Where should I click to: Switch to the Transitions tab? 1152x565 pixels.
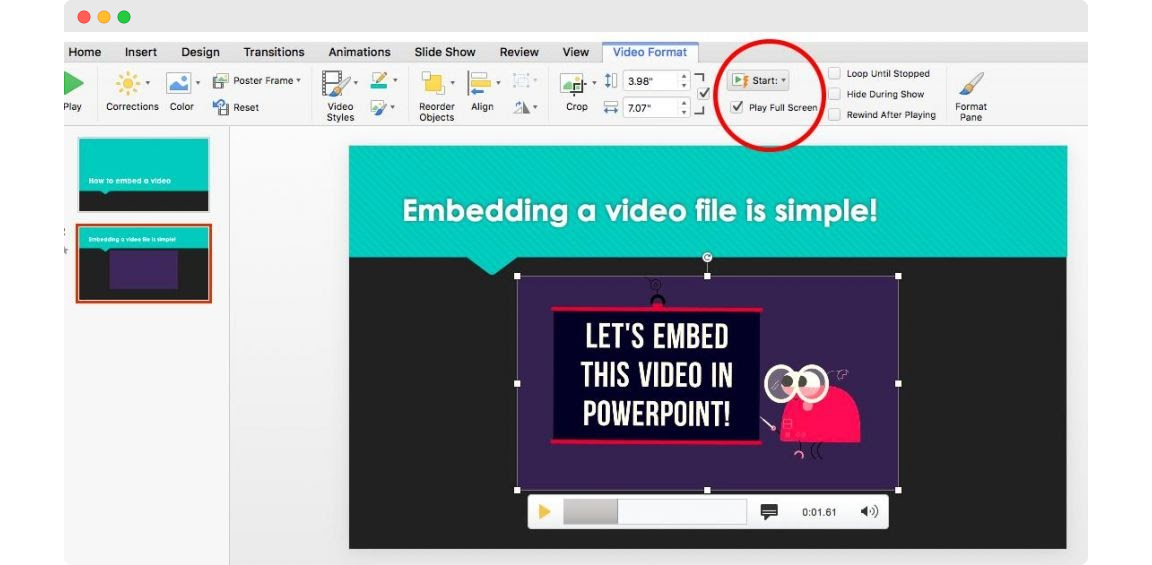pyautogui.click(x=274, y=52)
